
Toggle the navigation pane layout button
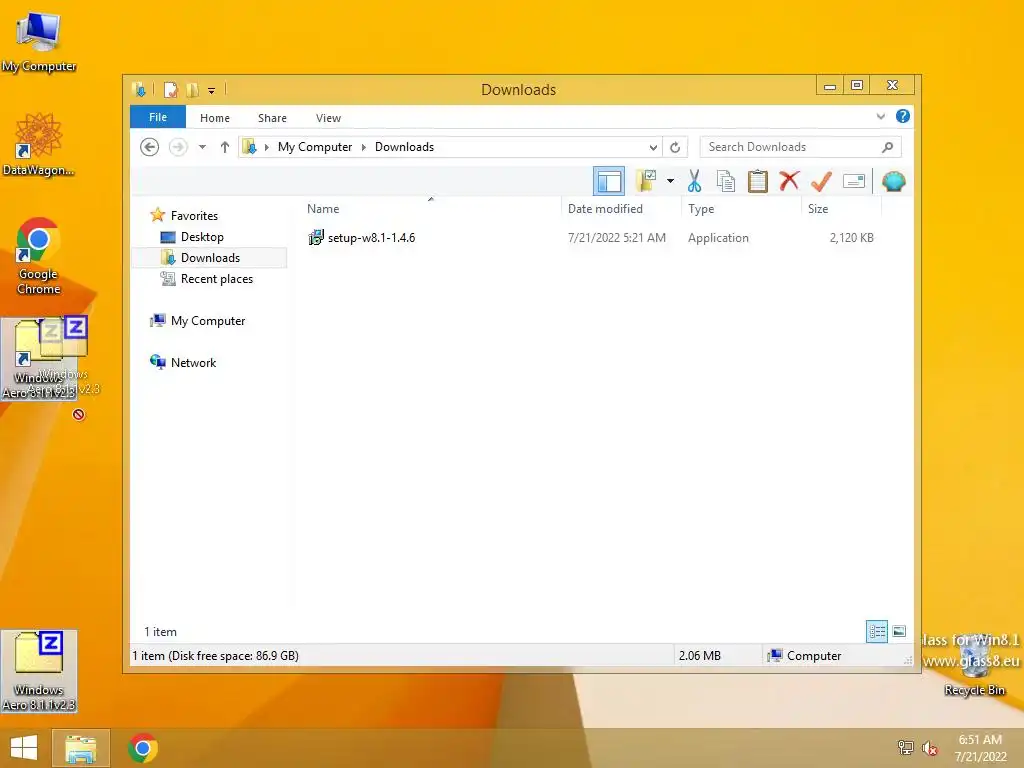tap(609, 181)
